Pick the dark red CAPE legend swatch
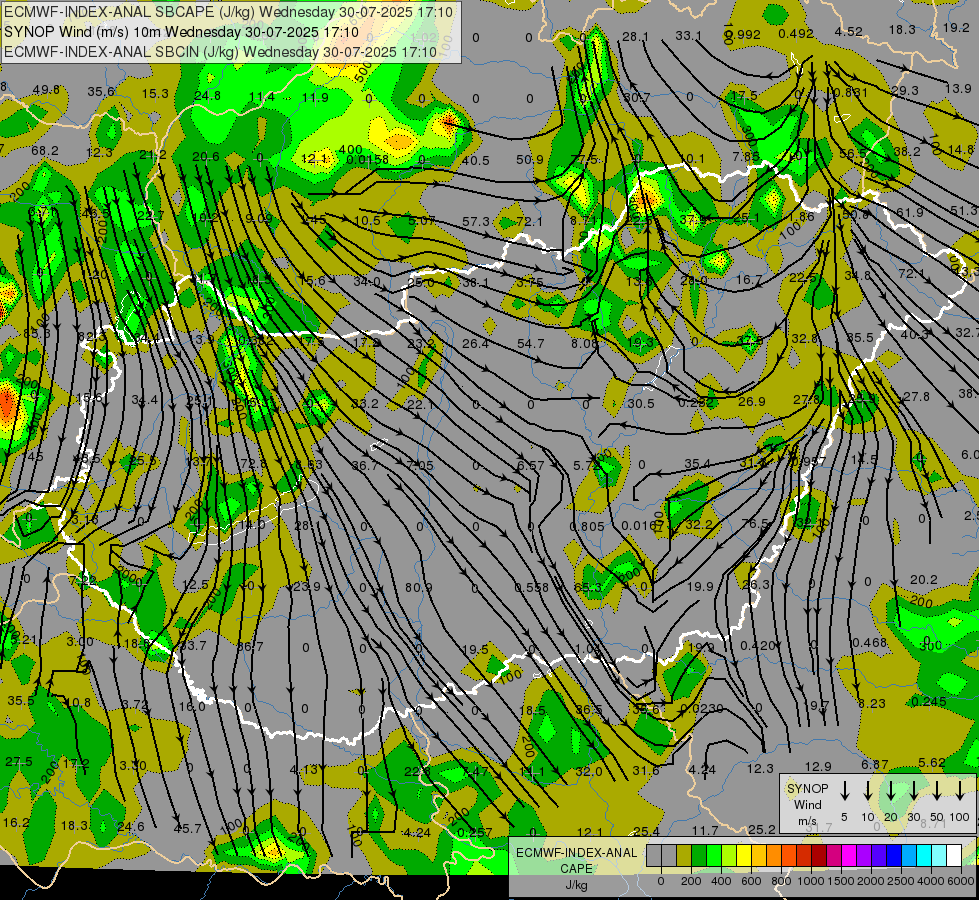 click(x=819, y=856)
